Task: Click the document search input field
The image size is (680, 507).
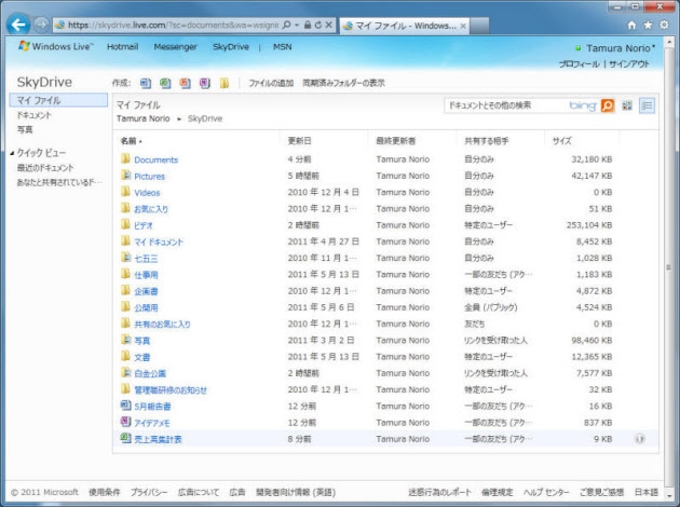Action: tap(505, 105)
